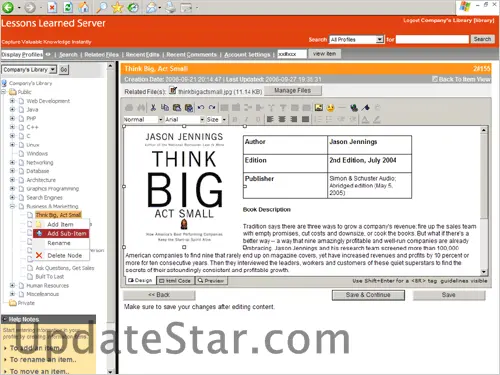
Task: Click the smiley emoticon icon
Action: click(x=330, y=108)
